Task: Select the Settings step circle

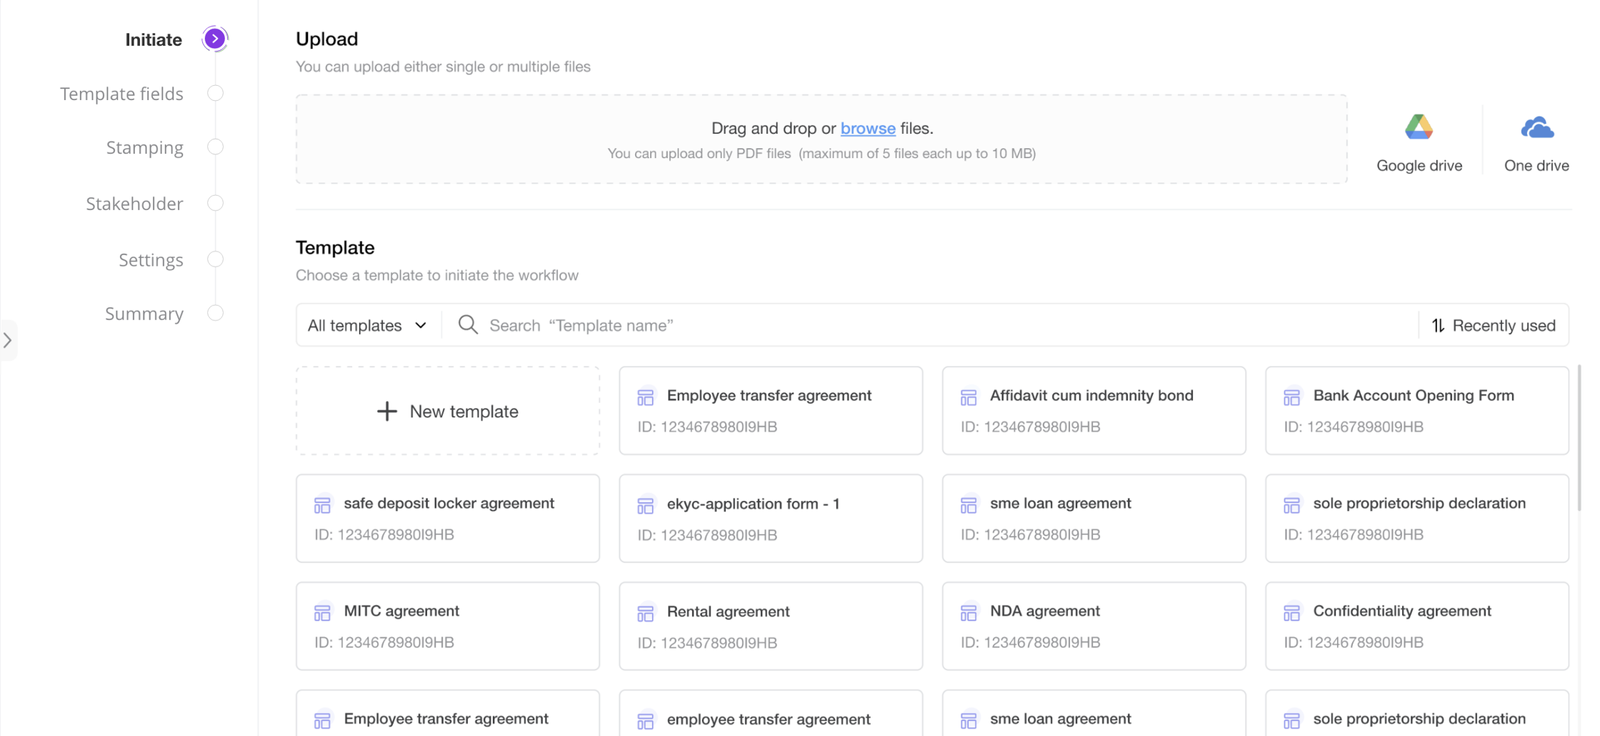Action: [x=215, y=259]
